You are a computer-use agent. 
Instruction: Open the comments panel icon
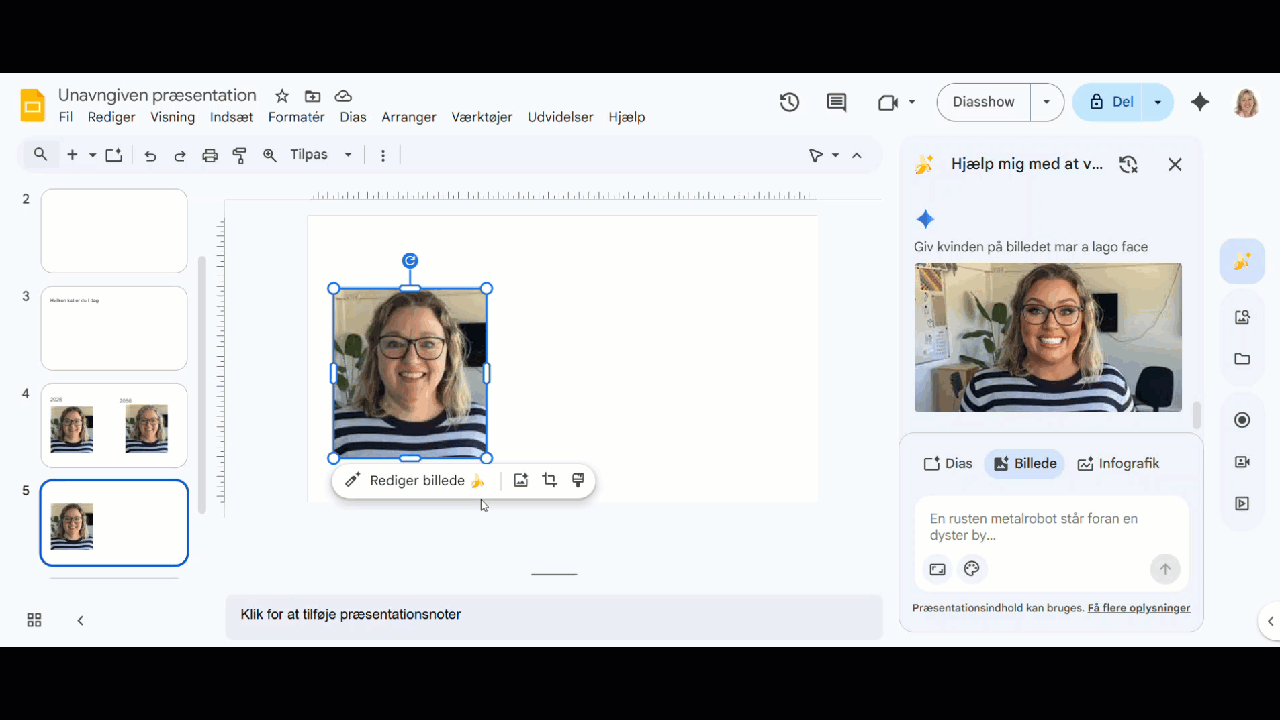[836, 102]
